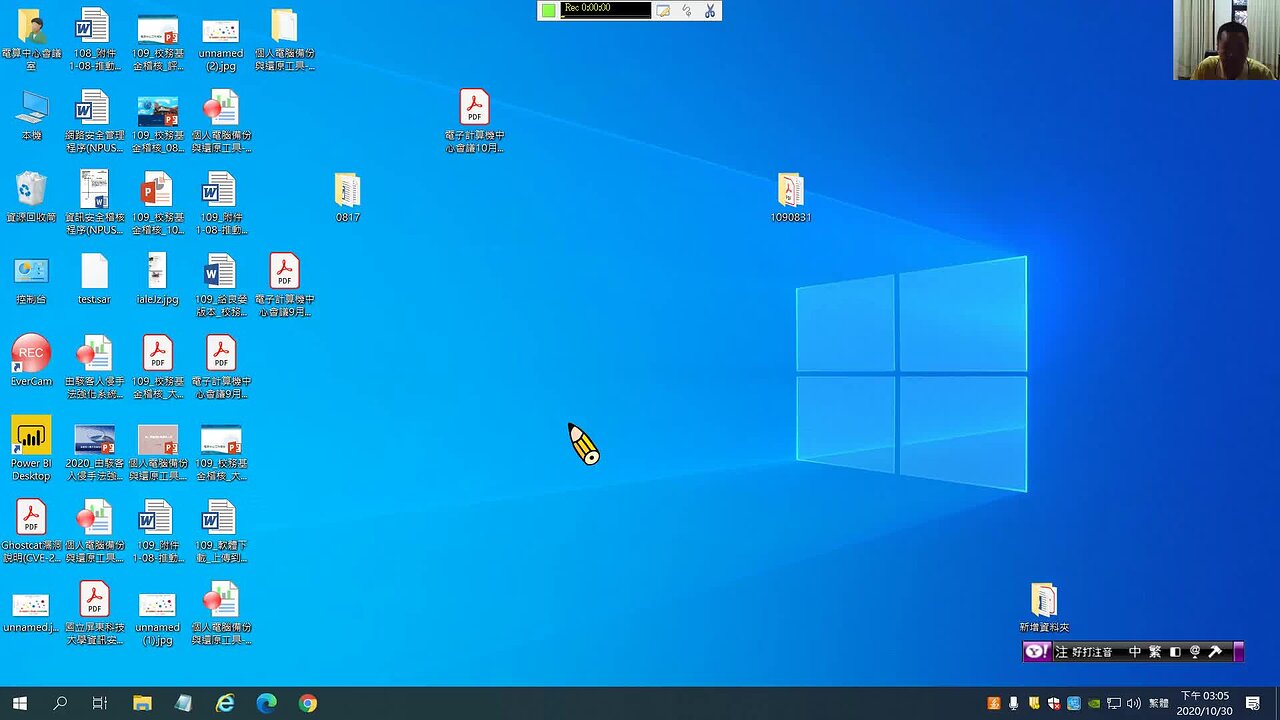The image size is (1280, 720).
Task: Click the 繁體 language indicator in tray
Action: coord(1158,703)
